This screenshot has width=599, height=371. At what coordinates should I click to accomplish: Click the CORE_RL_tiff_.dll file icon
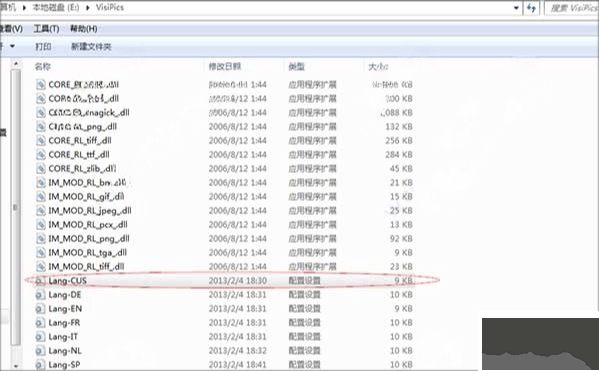pyautogui.click(x=40, y=141)
